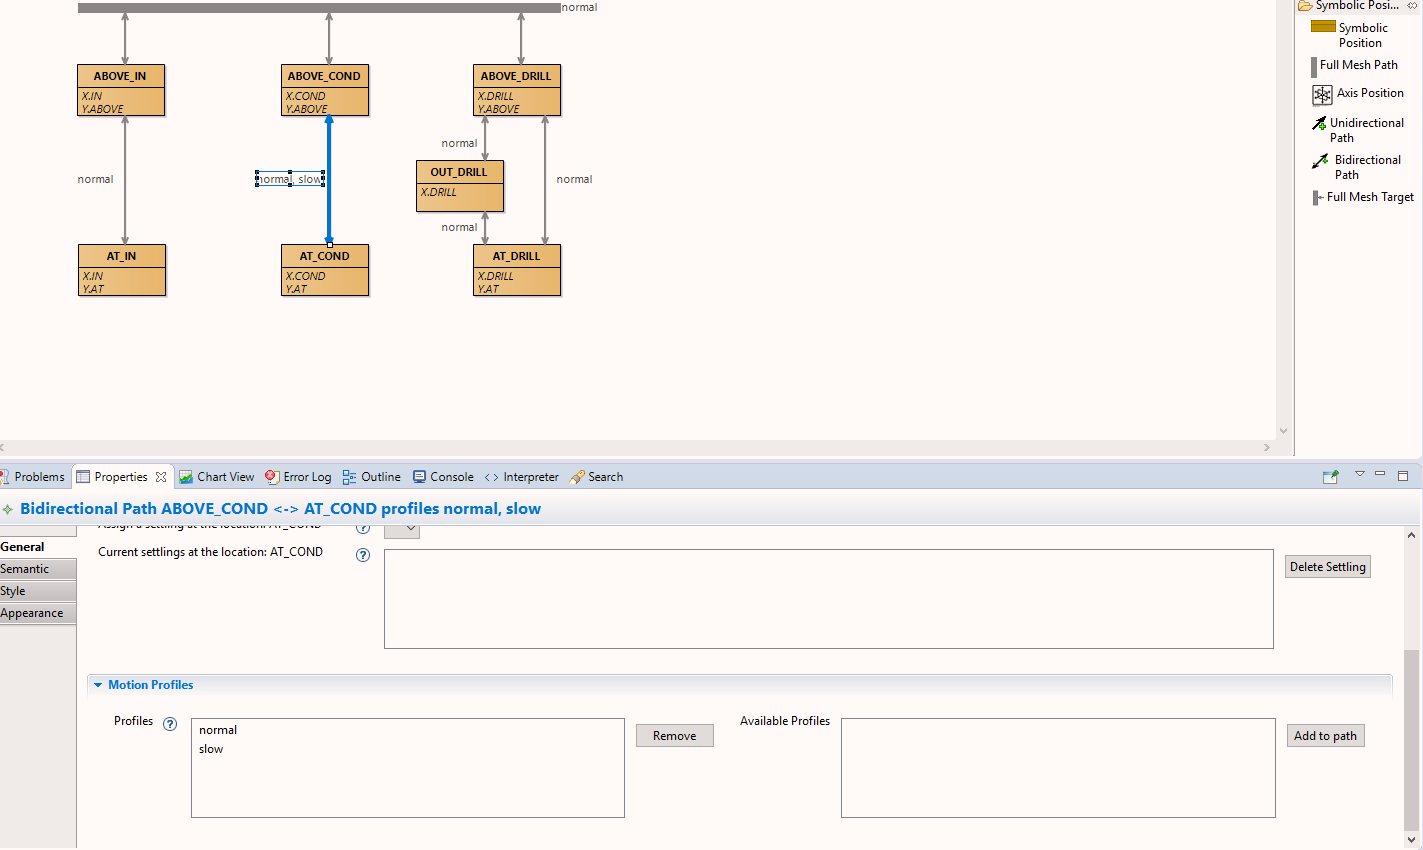Open the Search view tab
This screenshot has width=1423, height=850.
coord(596,477)
